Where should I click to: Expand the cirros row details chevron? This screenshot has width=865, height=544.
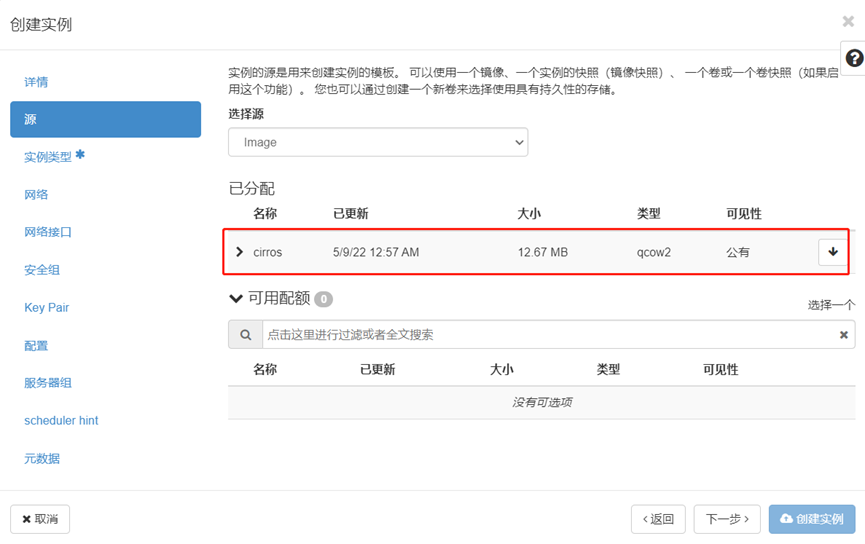(239, 252)
